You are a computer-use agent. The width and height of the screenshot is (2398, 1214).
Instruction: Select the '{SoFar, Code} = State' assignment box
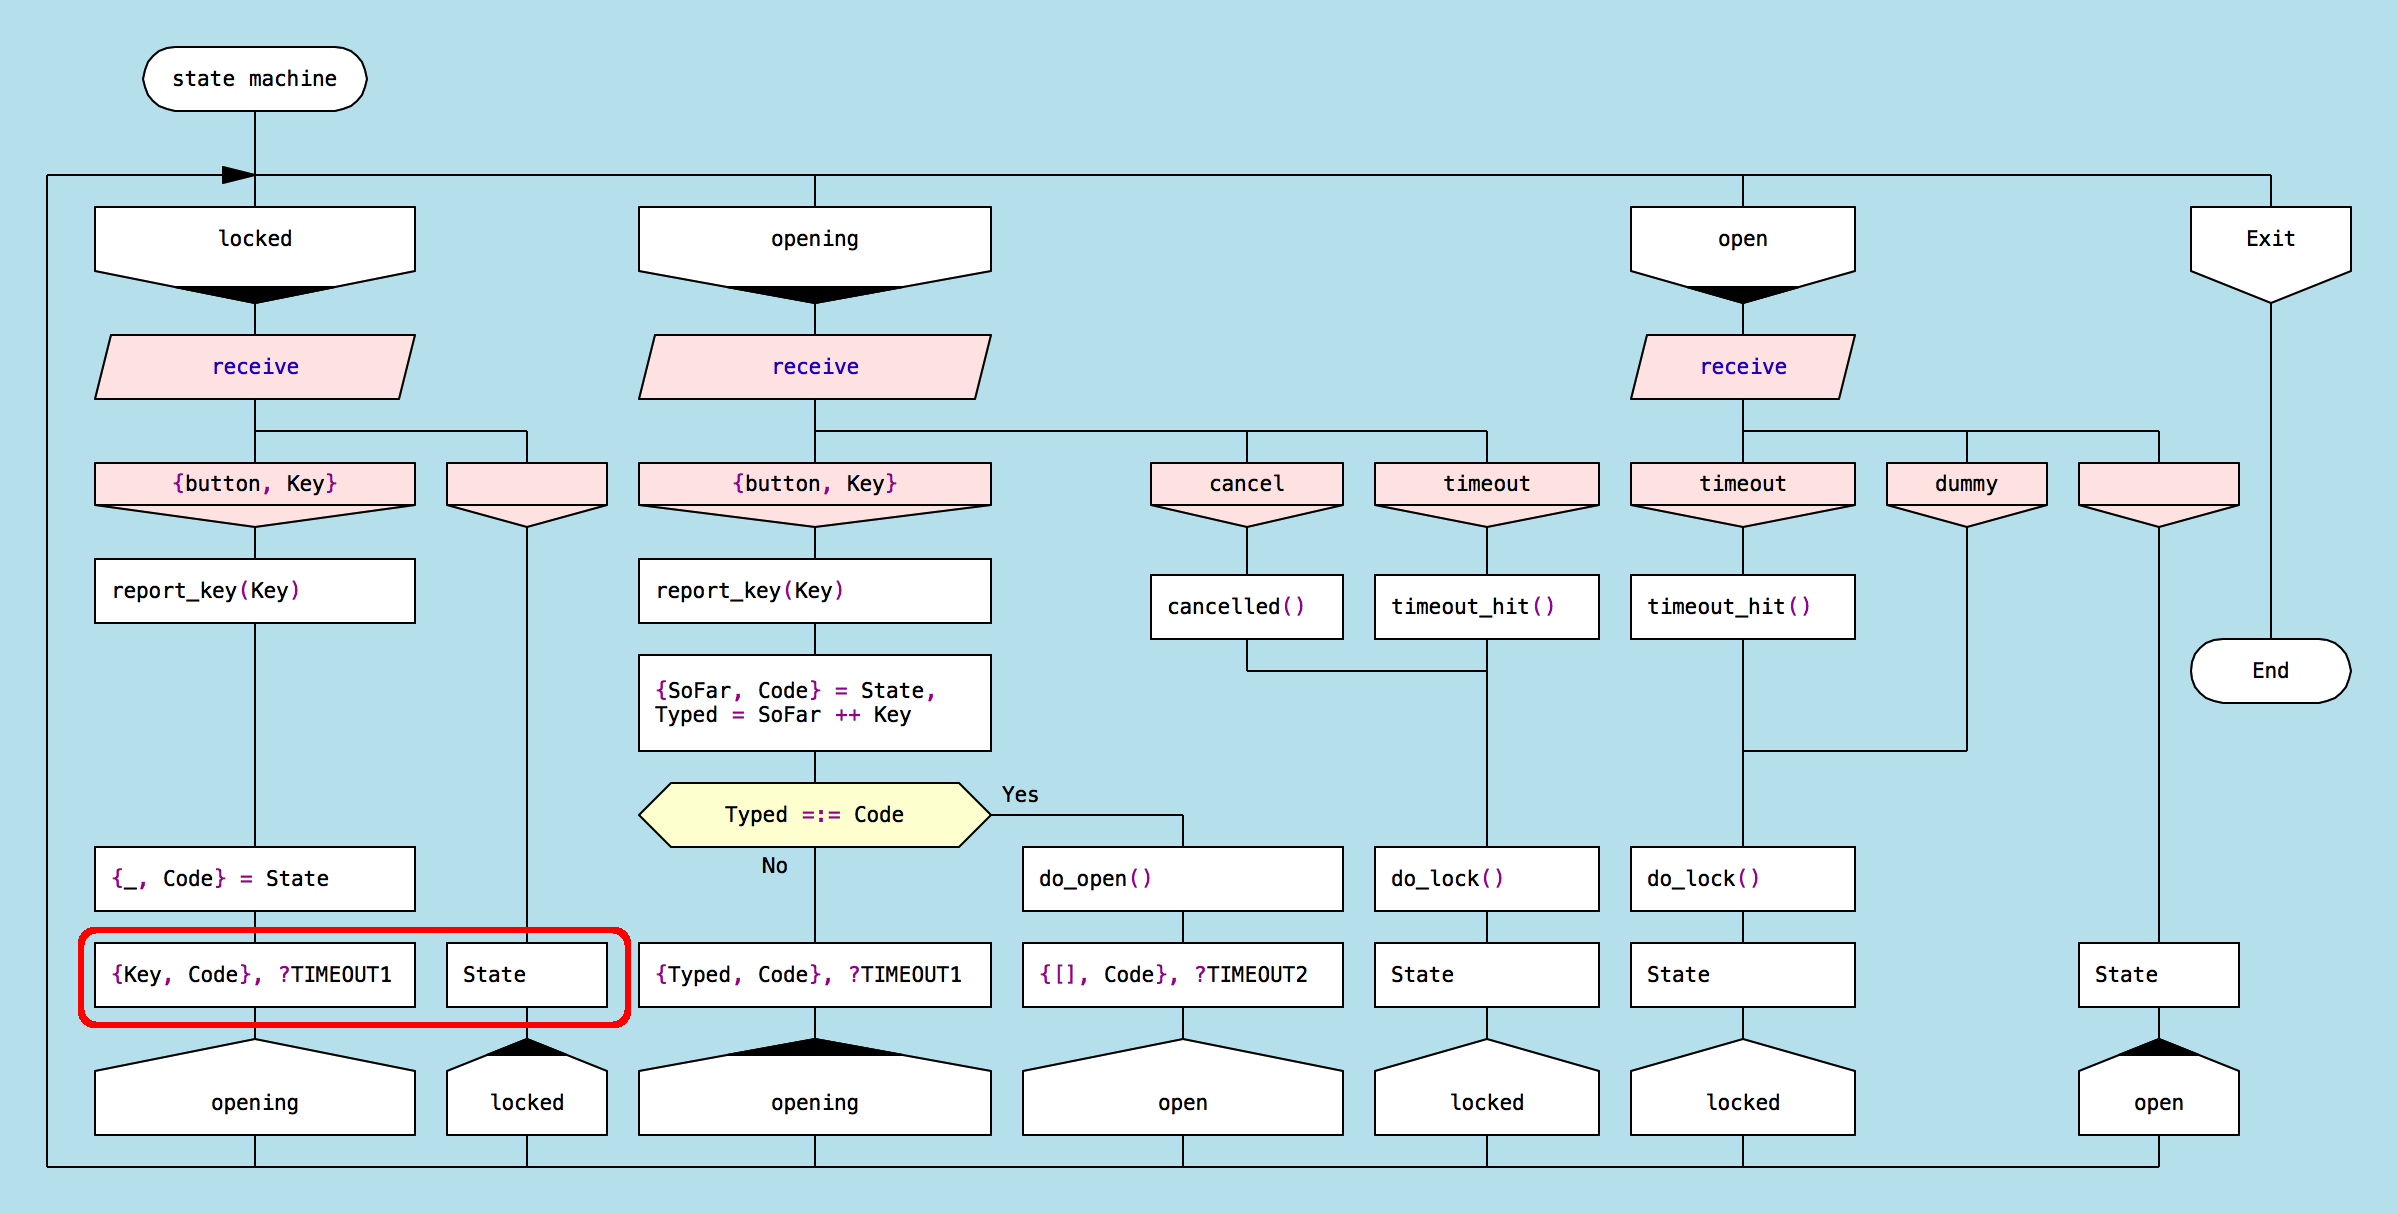click(814, 703)
